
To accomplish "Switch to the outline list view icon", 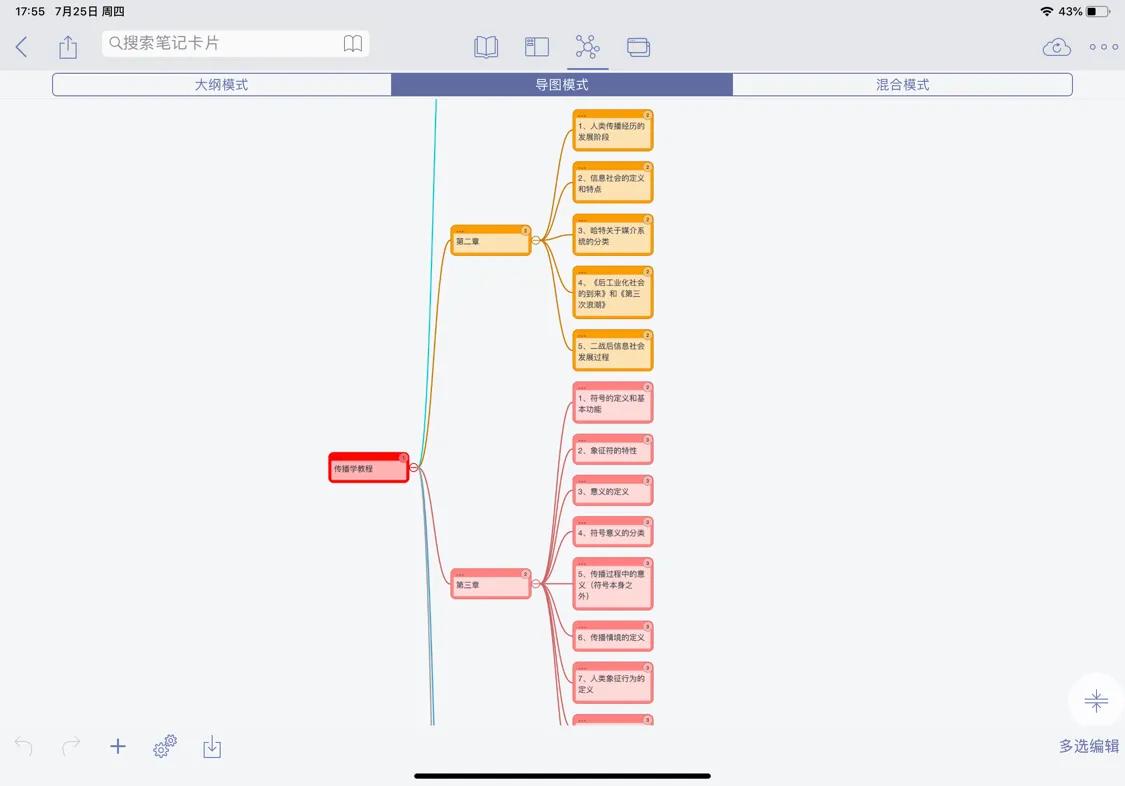I will click(x=536, y=46).
